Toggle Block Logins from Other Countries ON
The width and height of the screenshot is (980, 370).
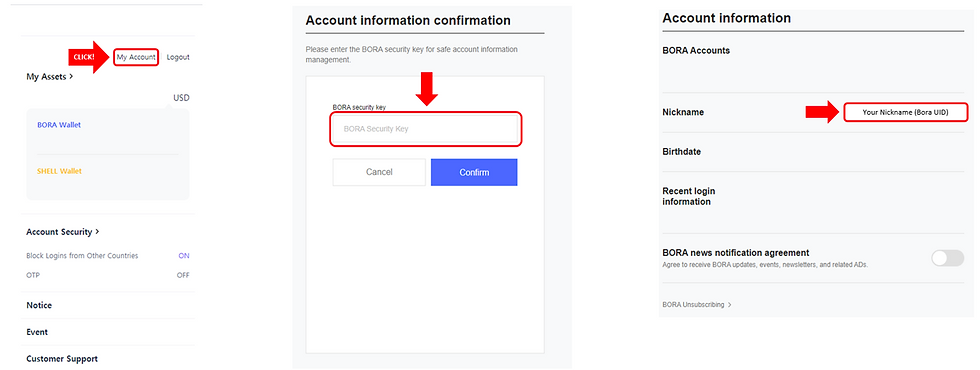(184, 256)
